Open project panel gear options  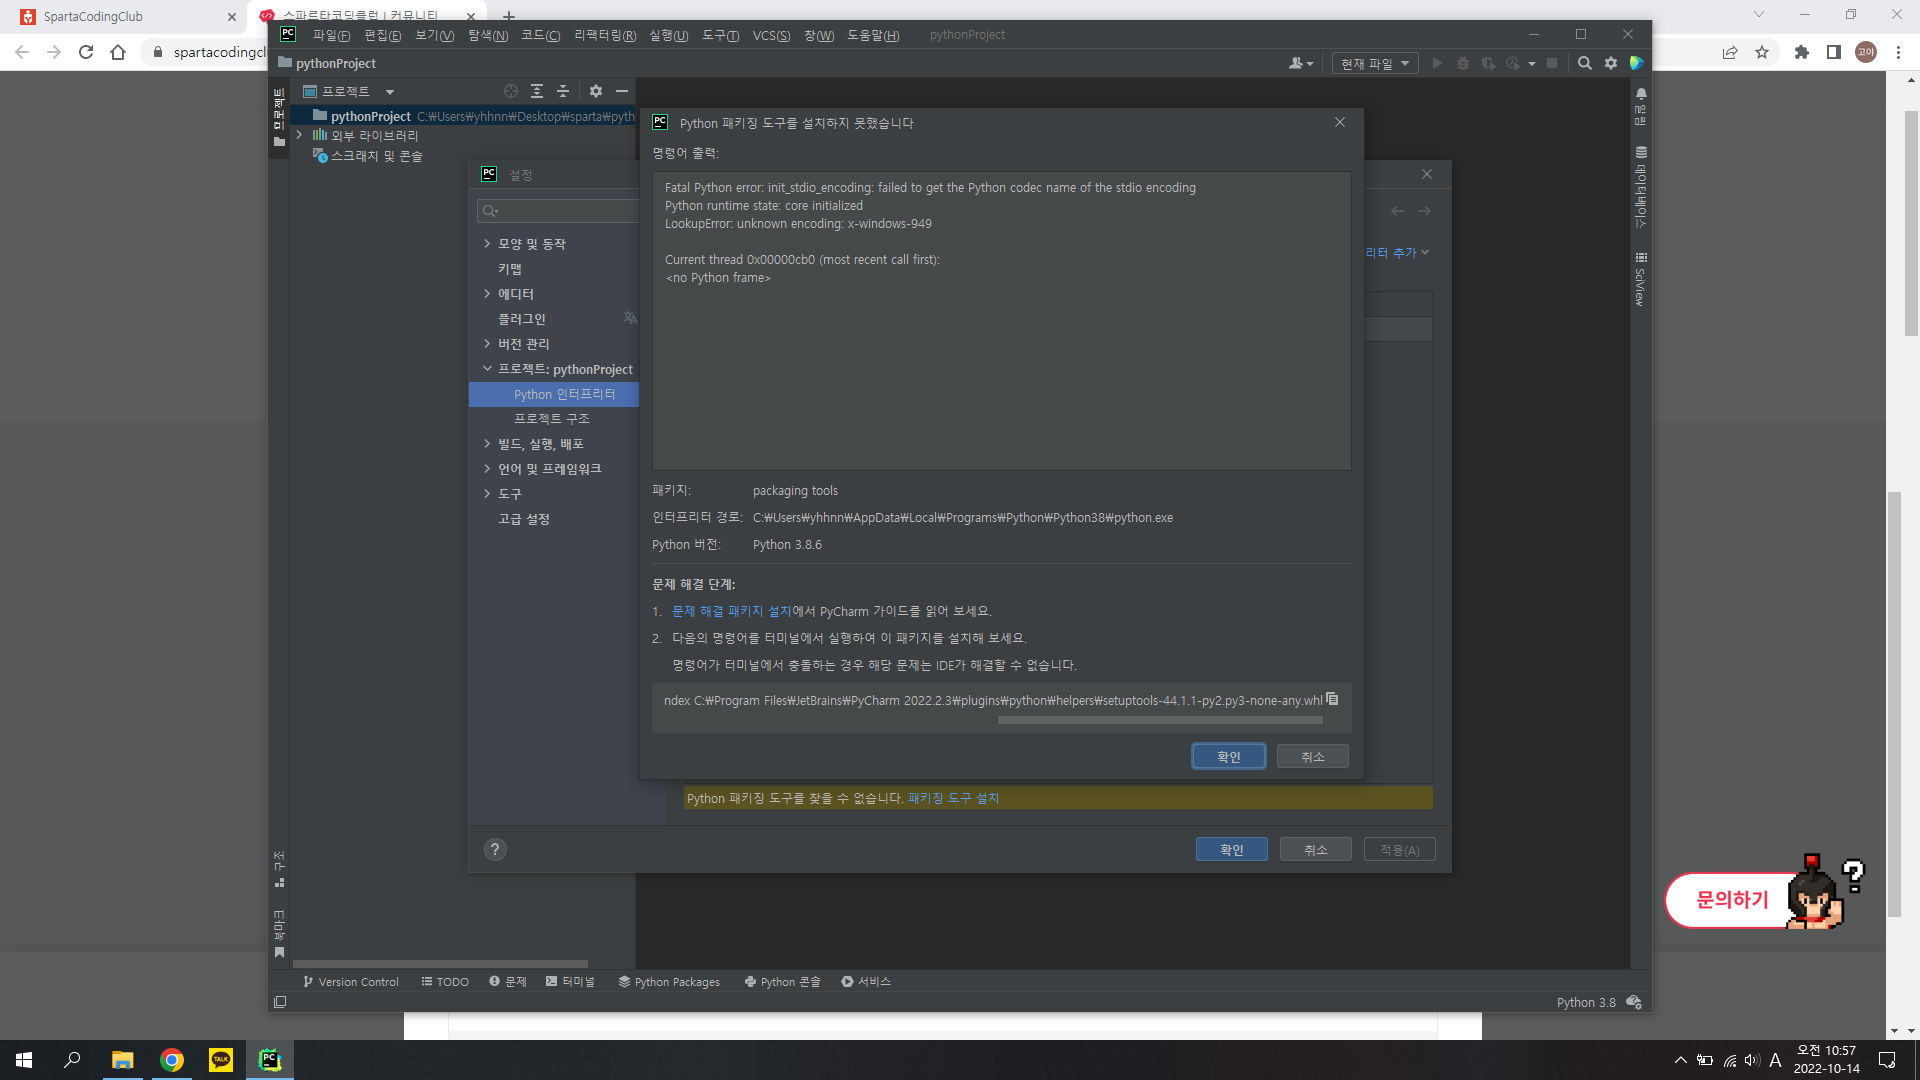pos(596,91)
